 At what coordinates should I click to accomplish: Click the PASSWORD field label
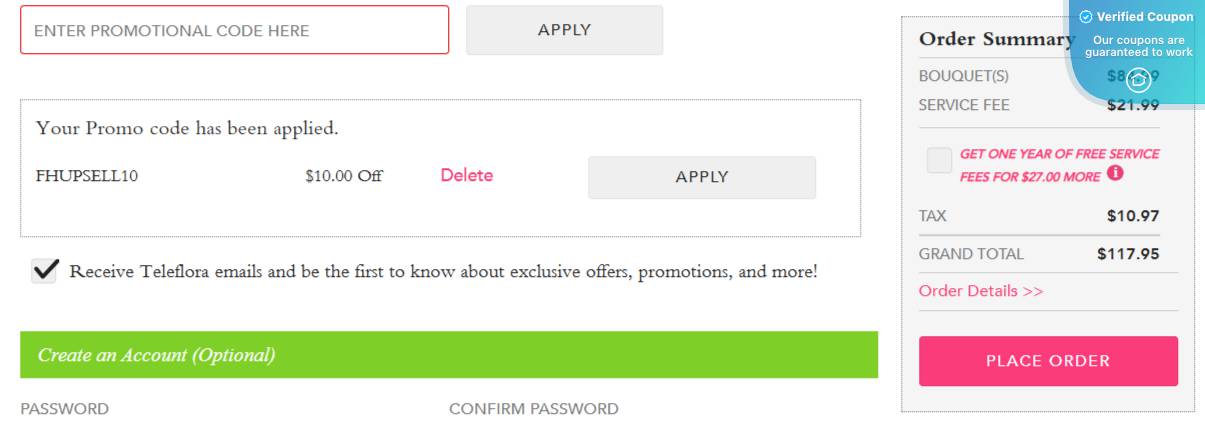(x=64, y=409)
